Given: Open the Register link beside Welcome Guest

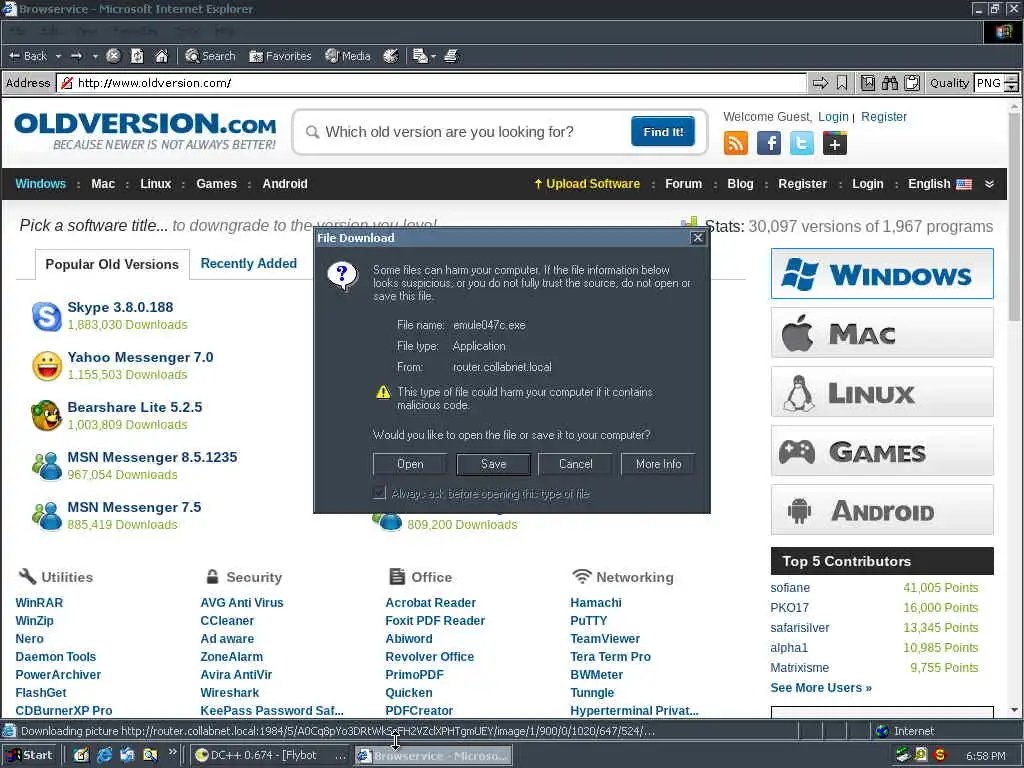Looking at the screenshot, I should (x=884, y=116).
